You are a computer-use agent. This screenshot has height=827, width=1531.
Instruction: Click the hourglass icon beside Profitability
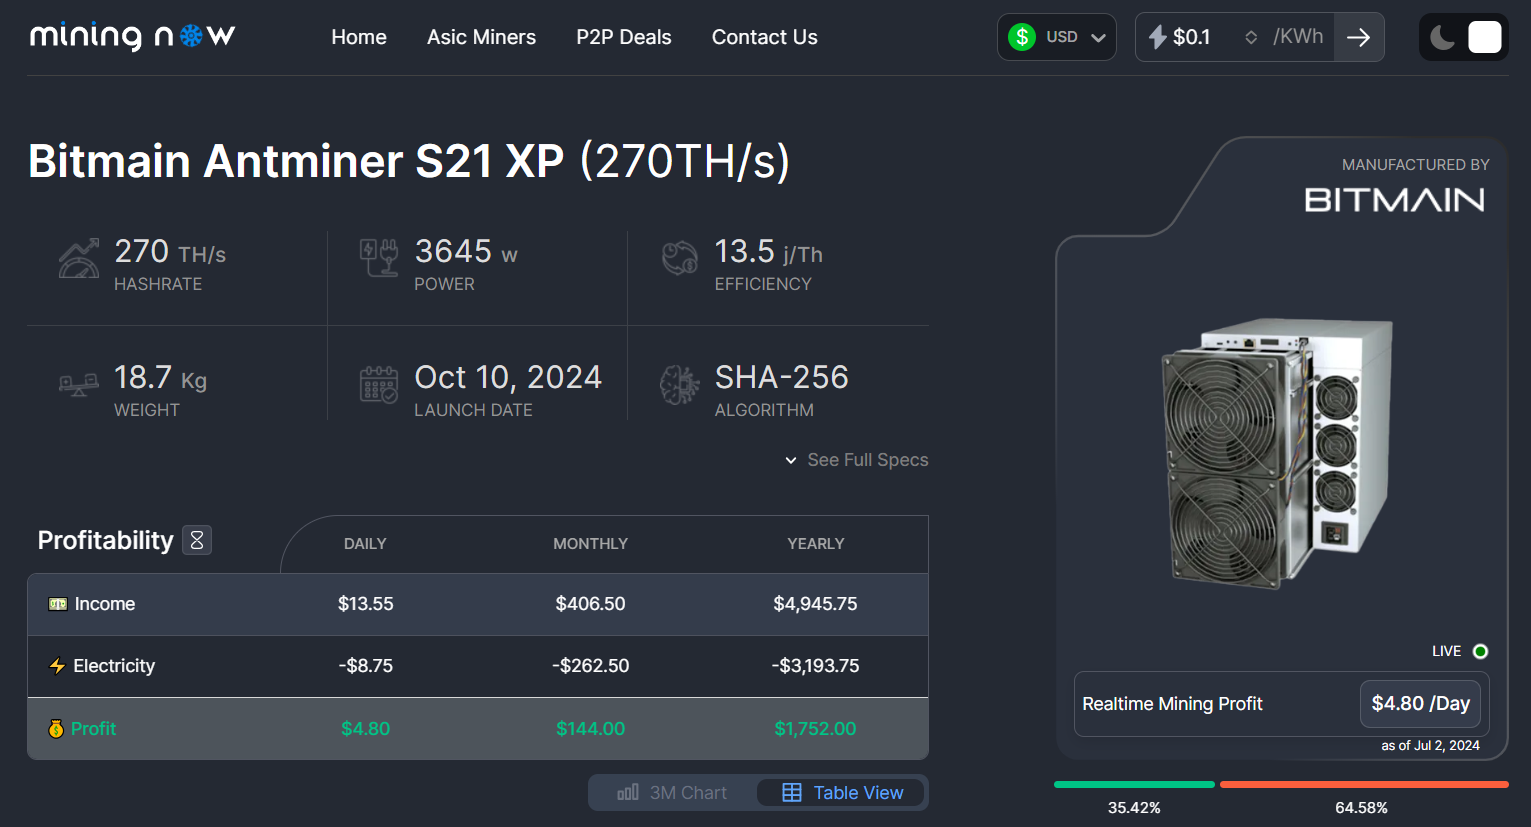197,540
